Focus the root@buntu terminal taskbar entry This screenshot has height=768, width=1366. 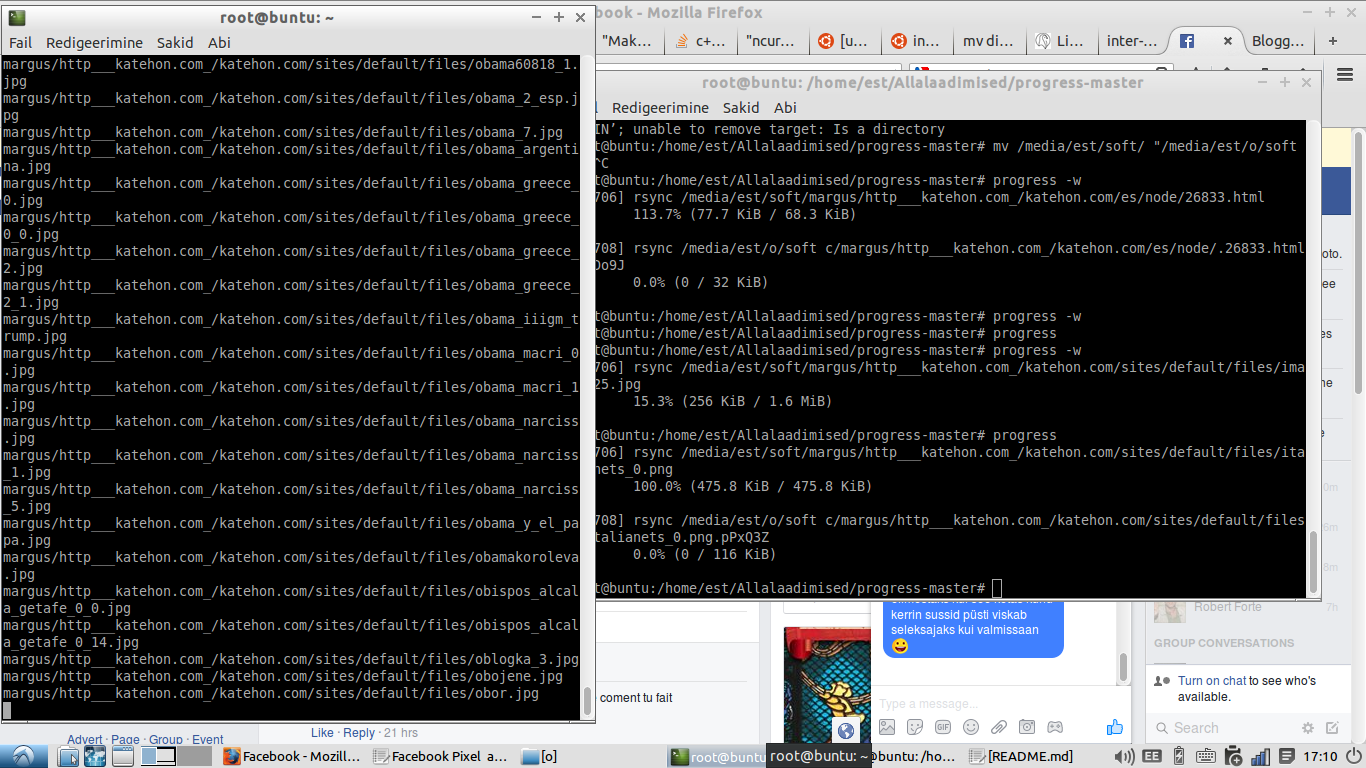pos(717,756)
